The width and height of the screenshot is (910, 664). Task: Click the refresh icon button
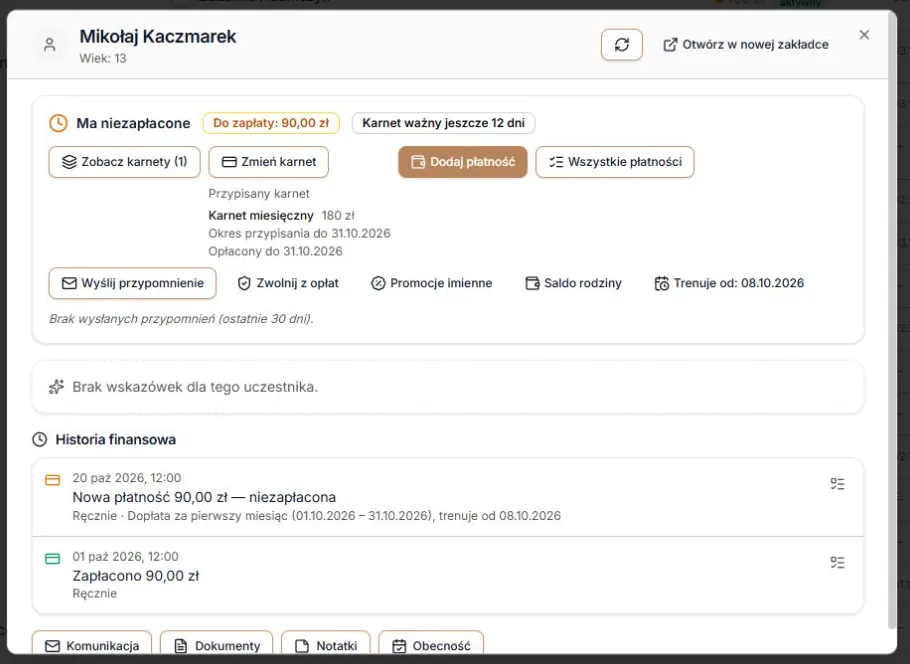coord(622,45)
